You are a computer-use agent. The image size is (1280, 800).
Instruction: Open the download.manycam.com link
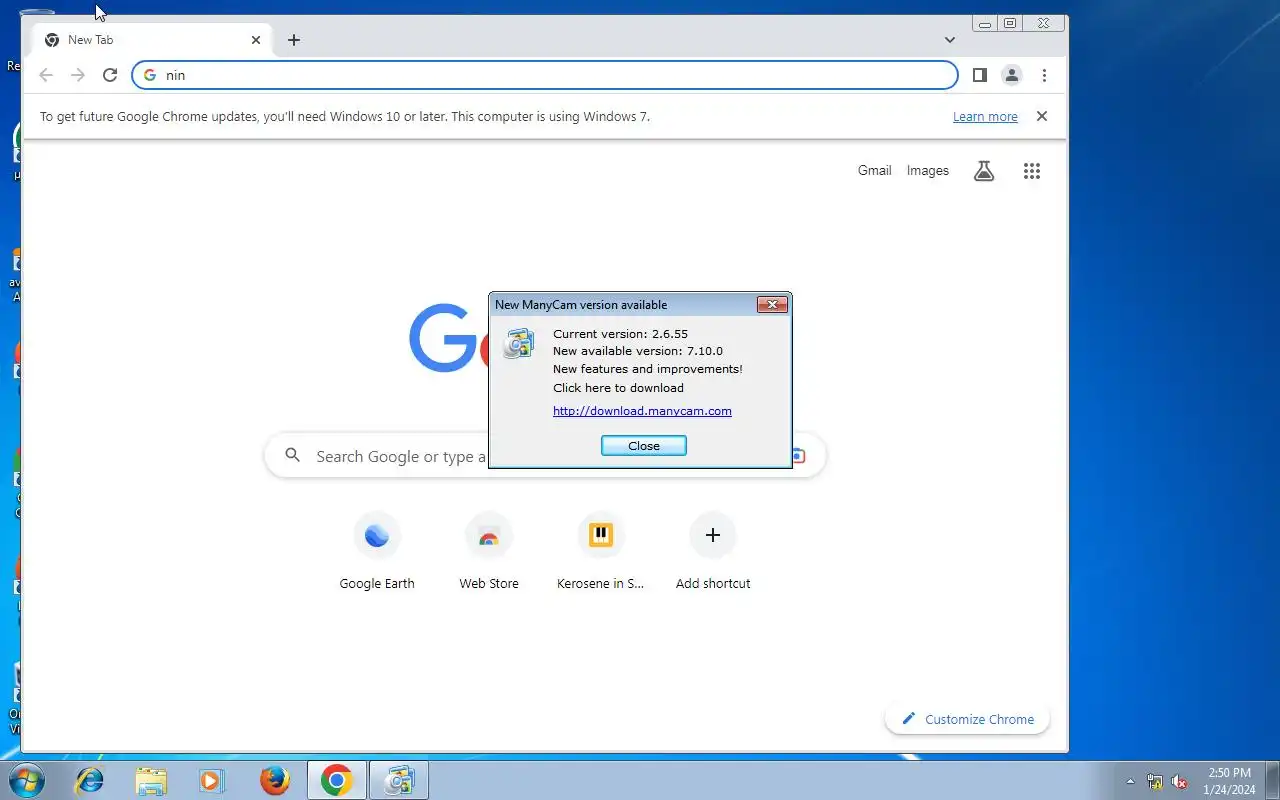point(642,411)
